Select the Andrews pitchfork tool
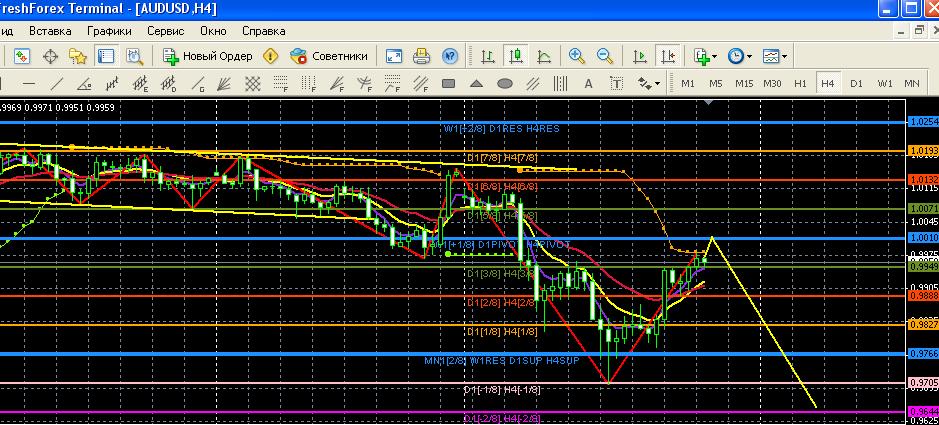Screen dimensions: 939x425 pyautogui.click(x=532, y=84)
